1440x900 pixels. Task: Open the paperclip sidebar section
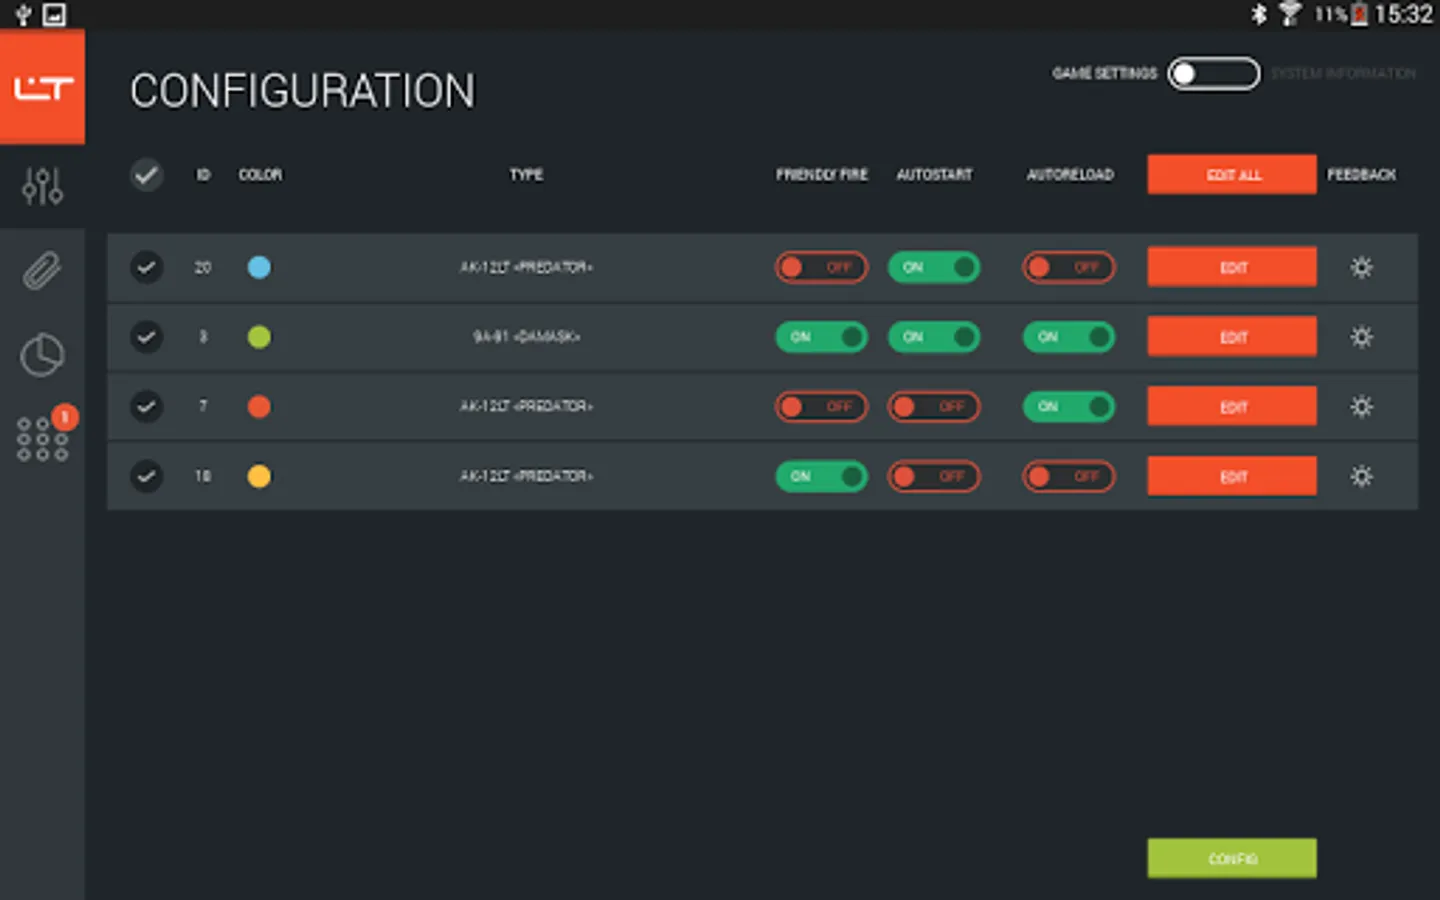[42, 270]
